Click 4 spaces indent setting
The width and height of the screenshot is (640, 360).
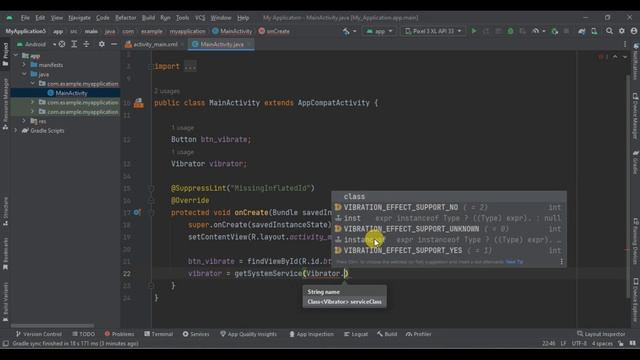tap(602, 344)
